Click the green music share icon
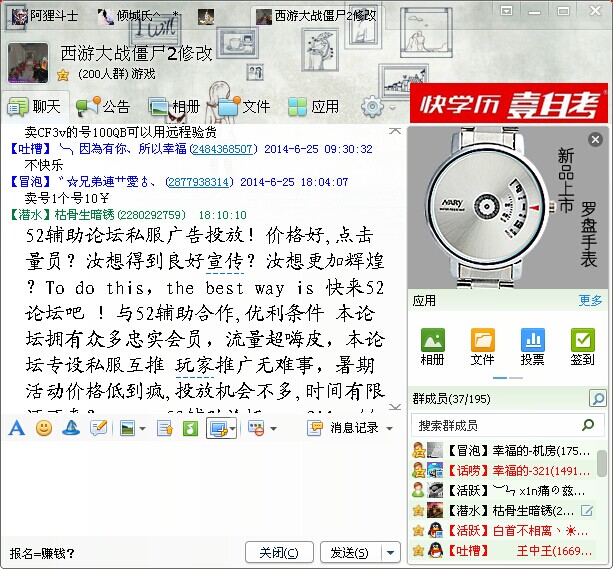The height and width of the screenshot is (569, 613). 190,428
